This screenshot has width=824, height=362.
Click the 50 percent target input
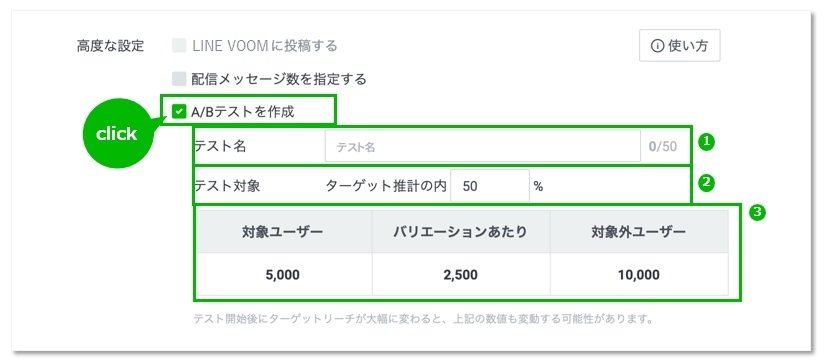click(490, 186)
